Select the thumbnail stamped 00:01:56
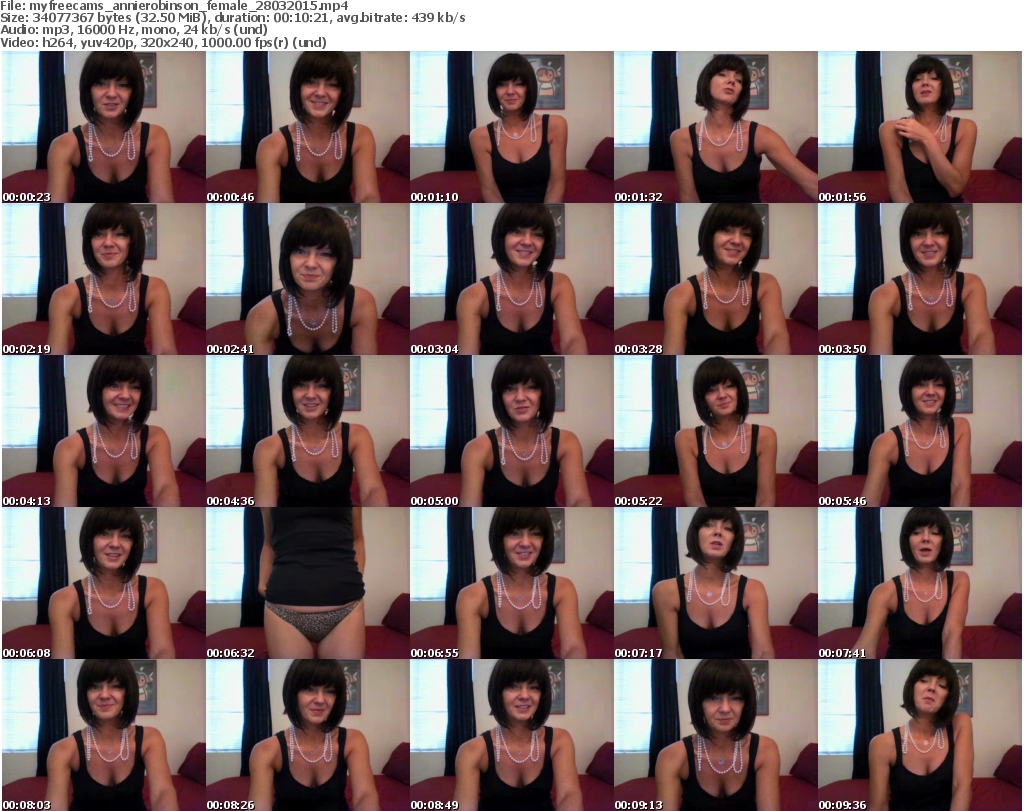The height and width of the screenshot is (811, 1024). [x=920, y=127]
